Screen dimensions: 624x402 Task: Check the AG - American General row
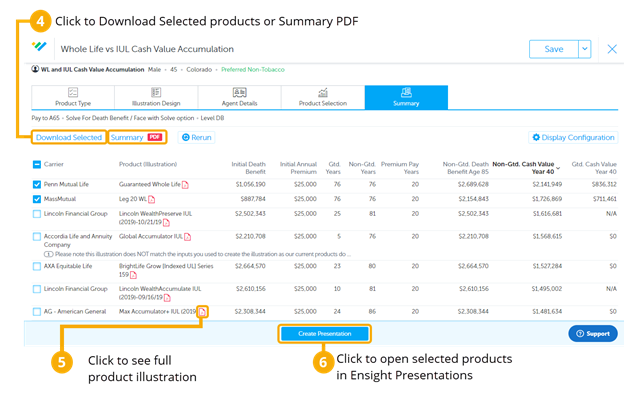(37, 312)
